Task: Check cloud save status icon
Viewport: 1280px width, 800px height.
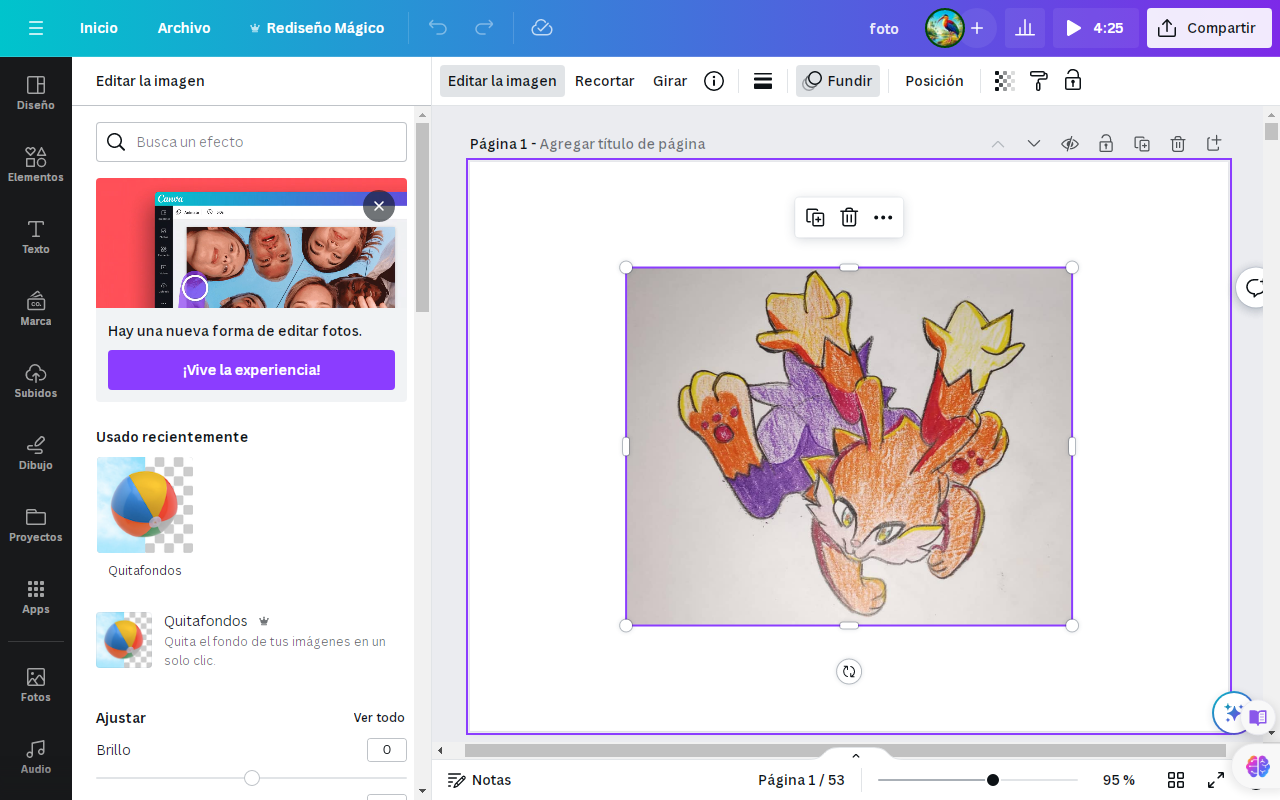Action: coord(542,28)
